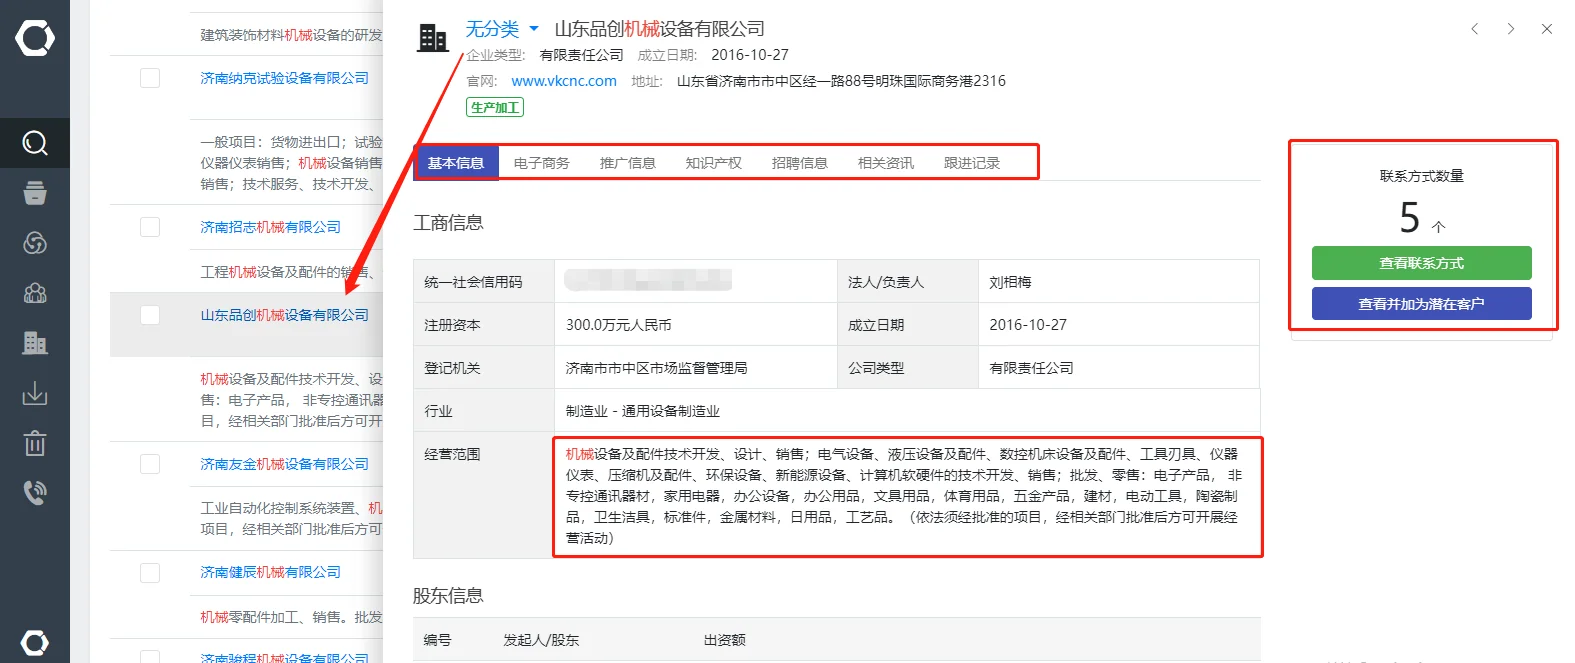The image size is (1575, 663).
Task: Open the stacked inbox sidebar icon
Action: click(x=35, y=193)
